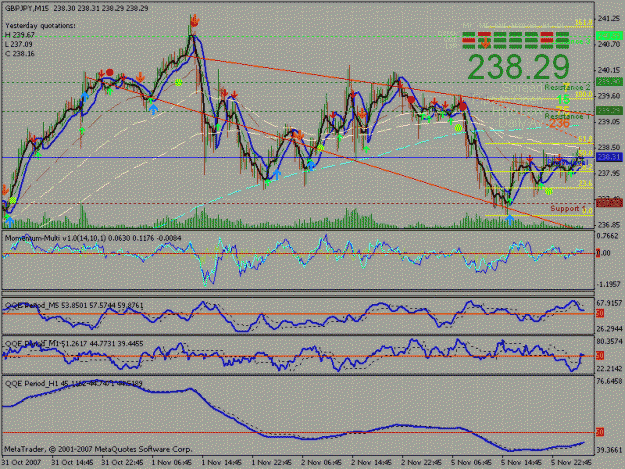Click the QQE Period_M5 indicator label
This screenshot has width=625, height=469.
pos(74,306)
